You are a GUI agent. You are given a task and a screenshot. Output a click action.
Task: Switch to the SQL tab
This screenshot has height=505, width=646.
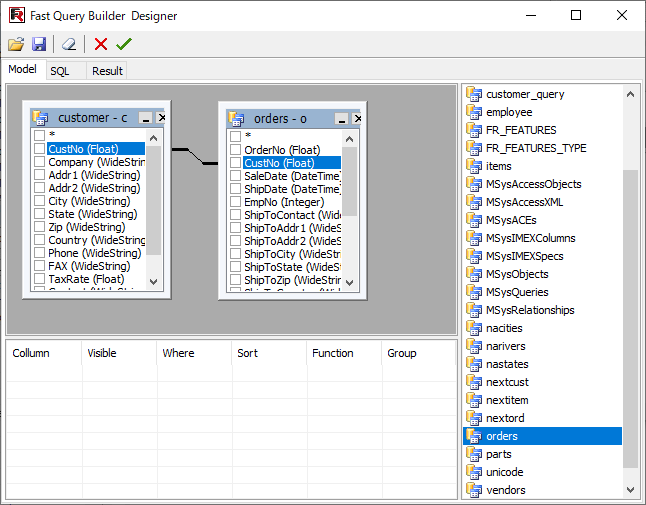(x=60, y=71)
